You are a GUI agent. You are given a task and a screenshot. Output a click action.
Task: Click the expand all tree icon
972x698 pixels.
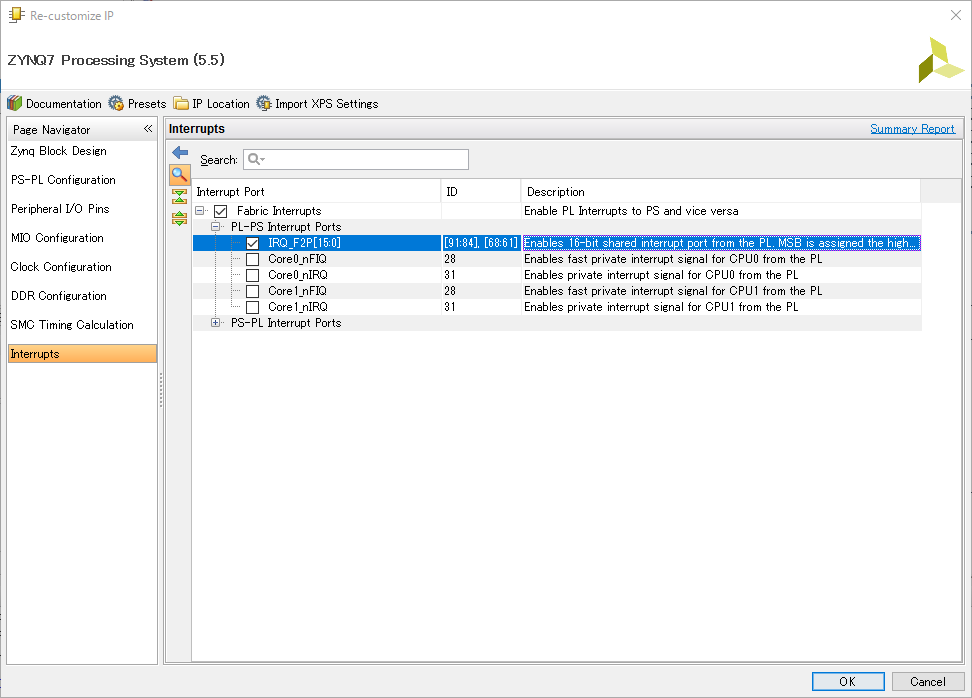point(180,218)
